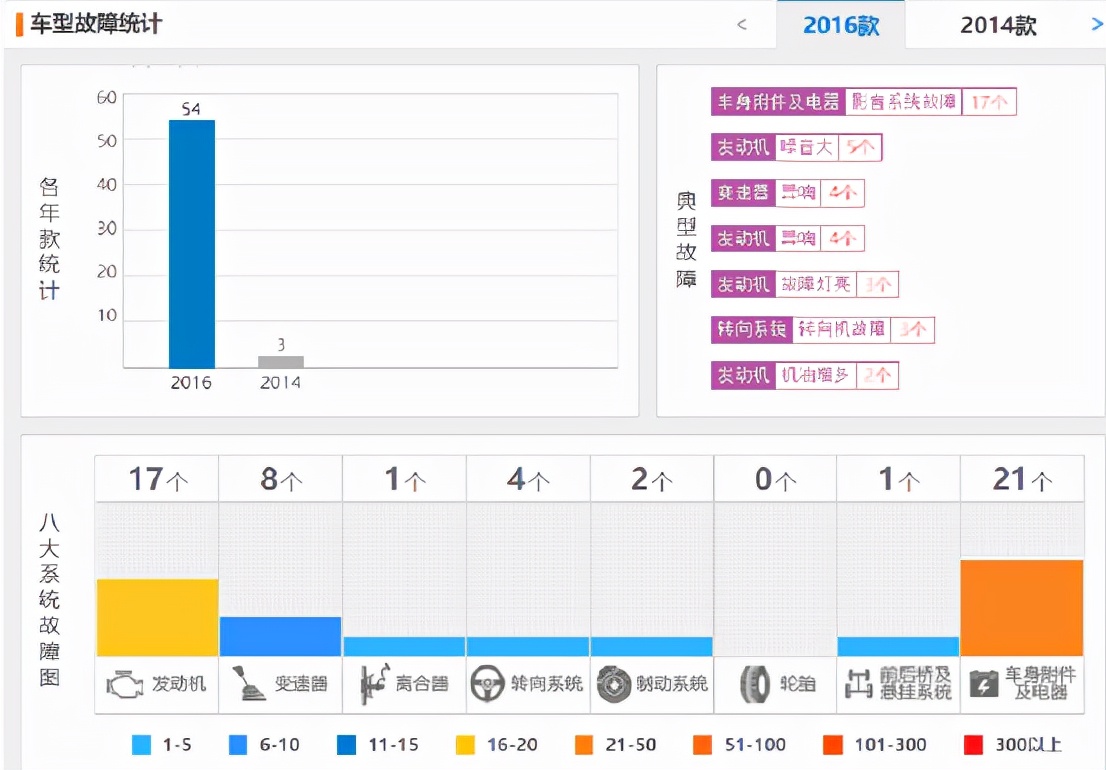Select the 发动机 engine icon
Image resolution: width=1106 pixels, height=770 pixels.
click(x=125, y=685)
